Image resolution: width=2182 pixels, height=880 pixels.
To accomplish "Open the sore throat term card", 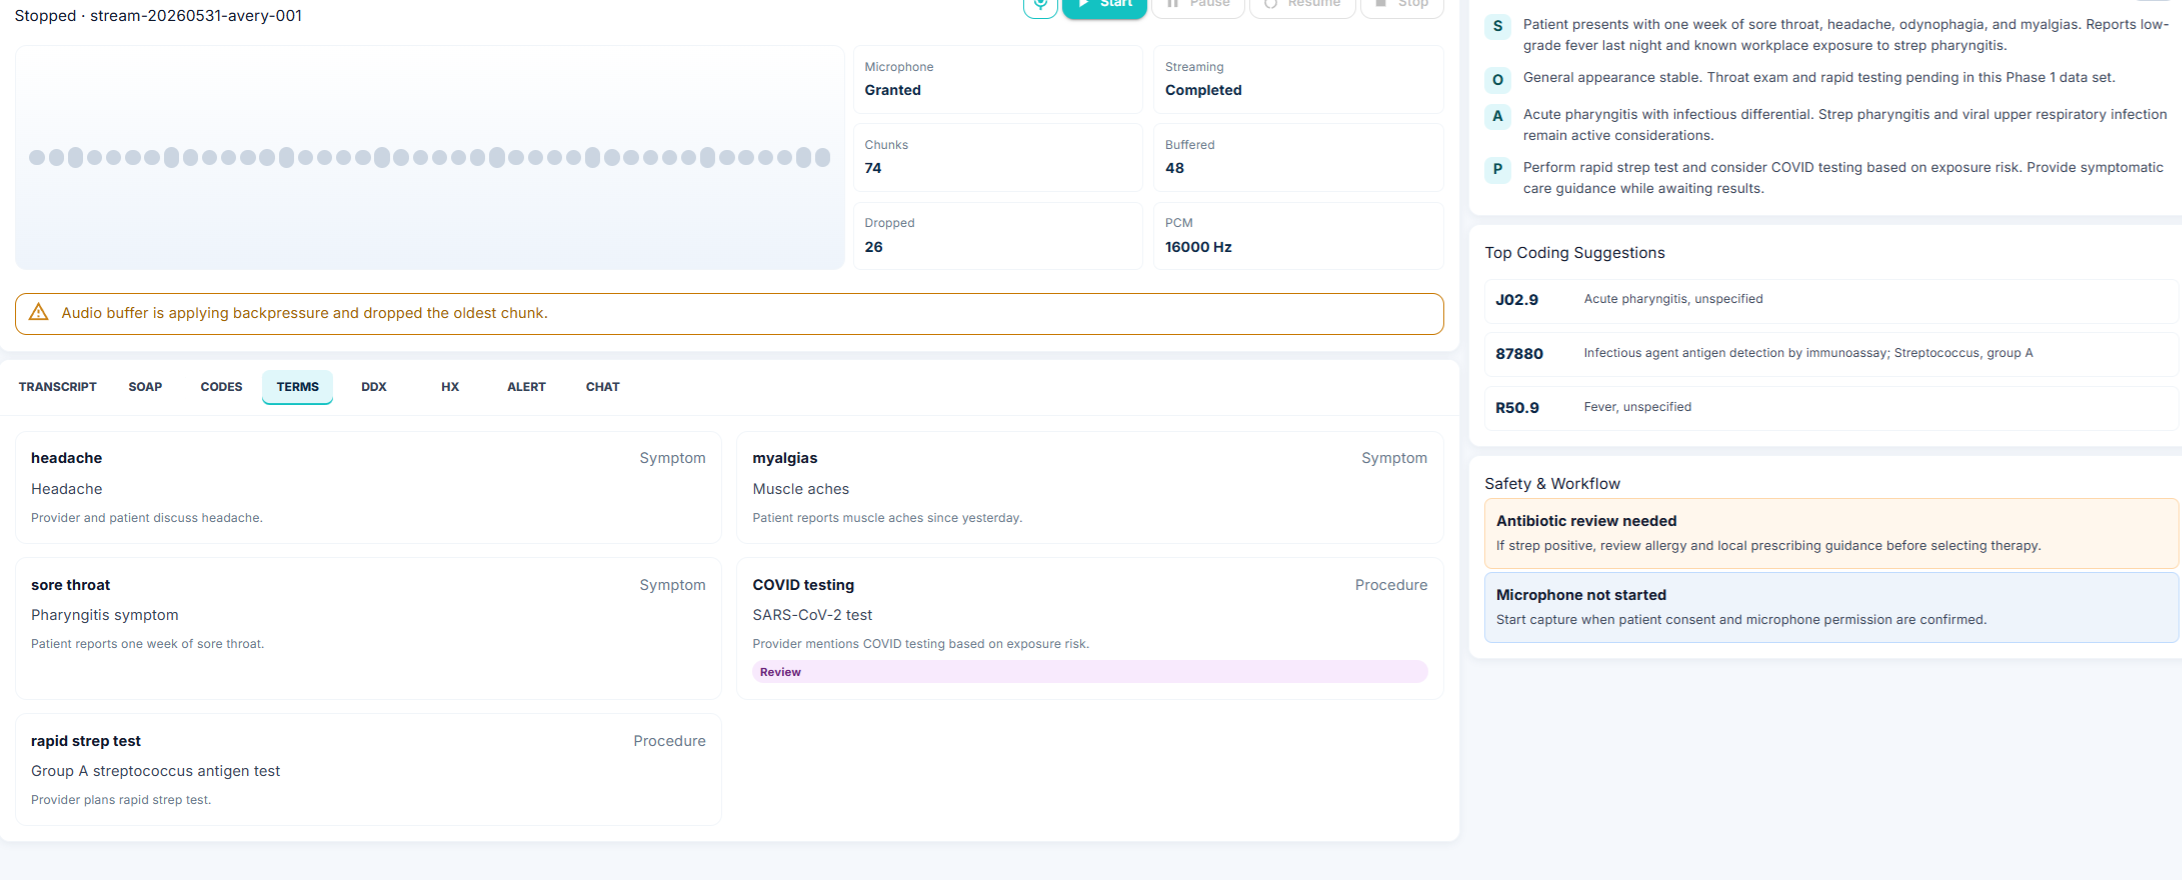I will pos(368,628).
